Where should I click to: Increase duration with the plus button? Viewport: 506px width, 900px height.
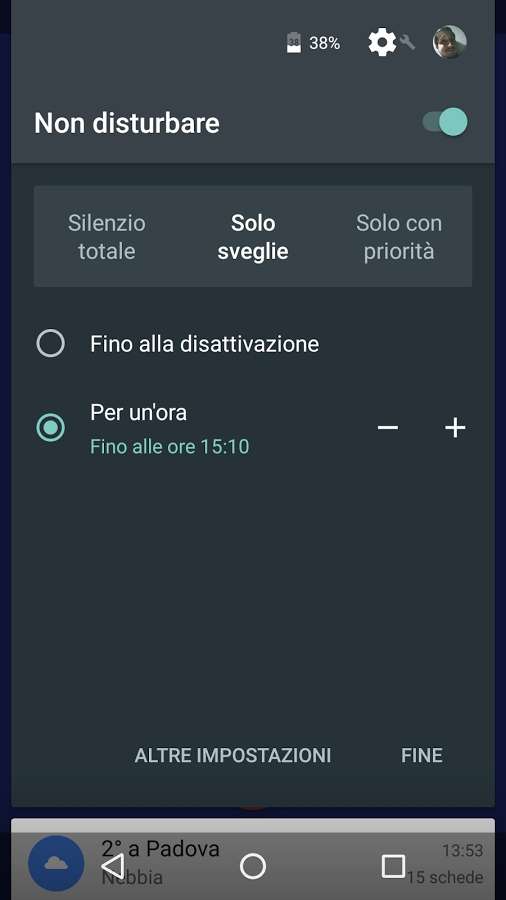click(455, 428)
